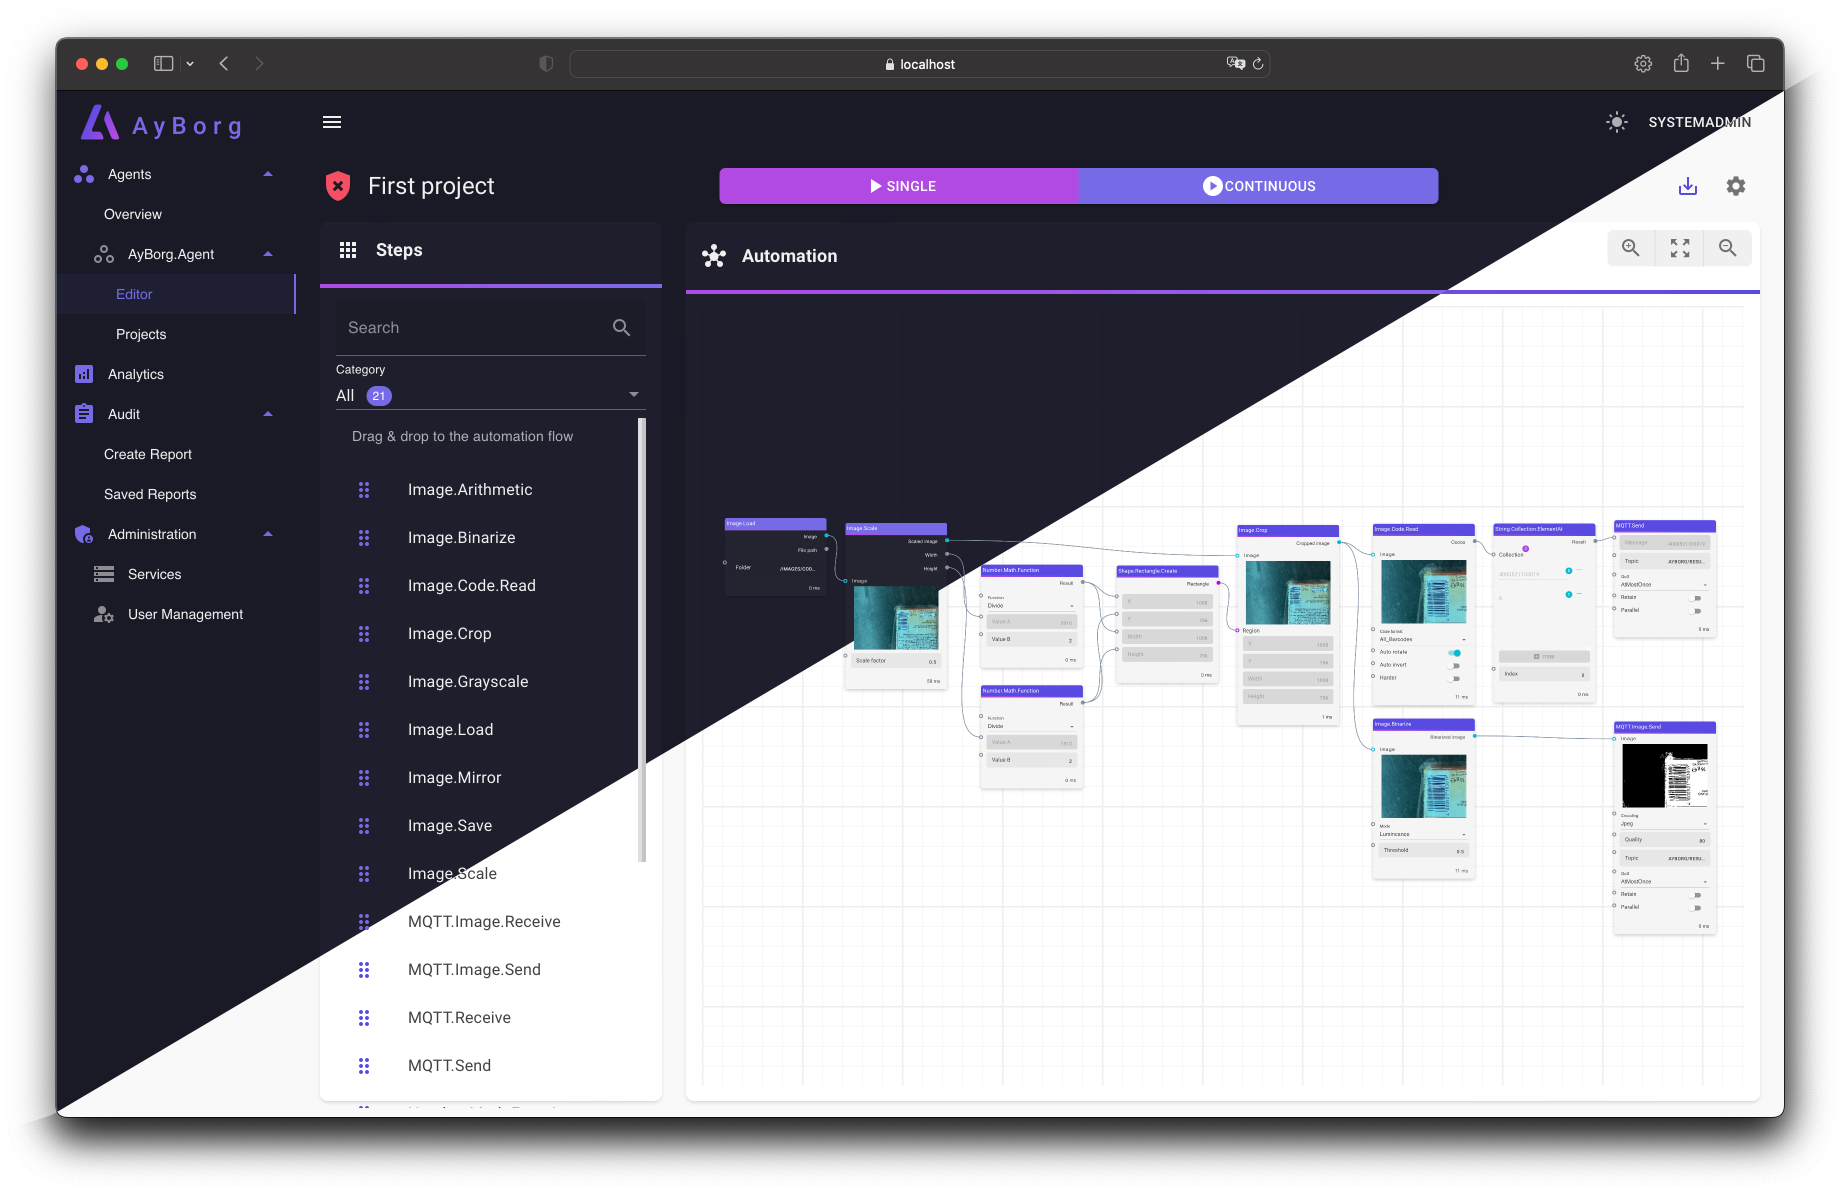
Task: Click the Image.Crop node header
Action: click(x=1287, y=531)
